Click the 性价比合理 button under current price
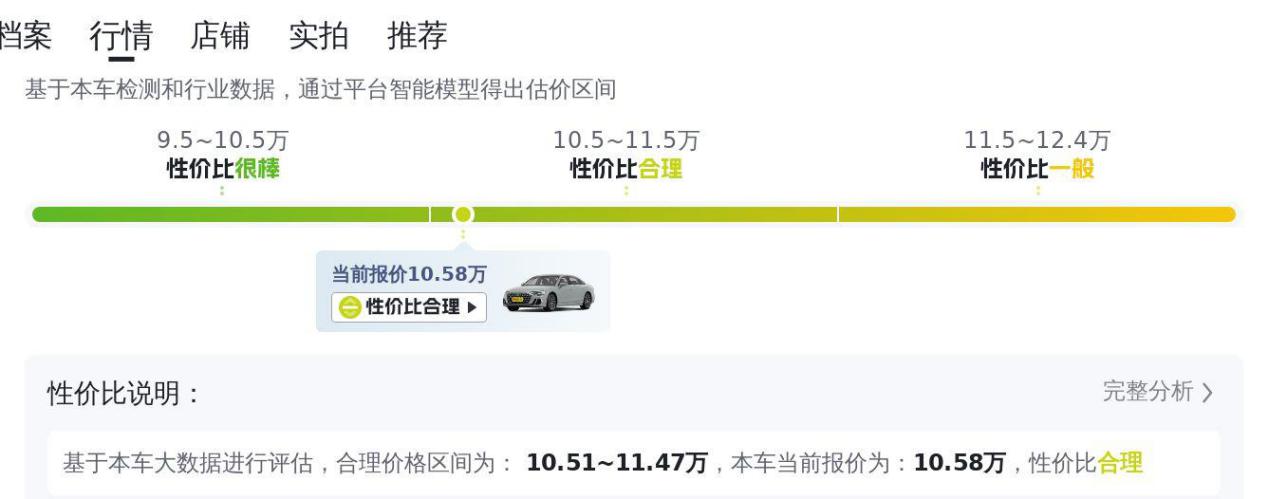The image size is (1268, 499). pyautogui.click(x=408, y=307)
